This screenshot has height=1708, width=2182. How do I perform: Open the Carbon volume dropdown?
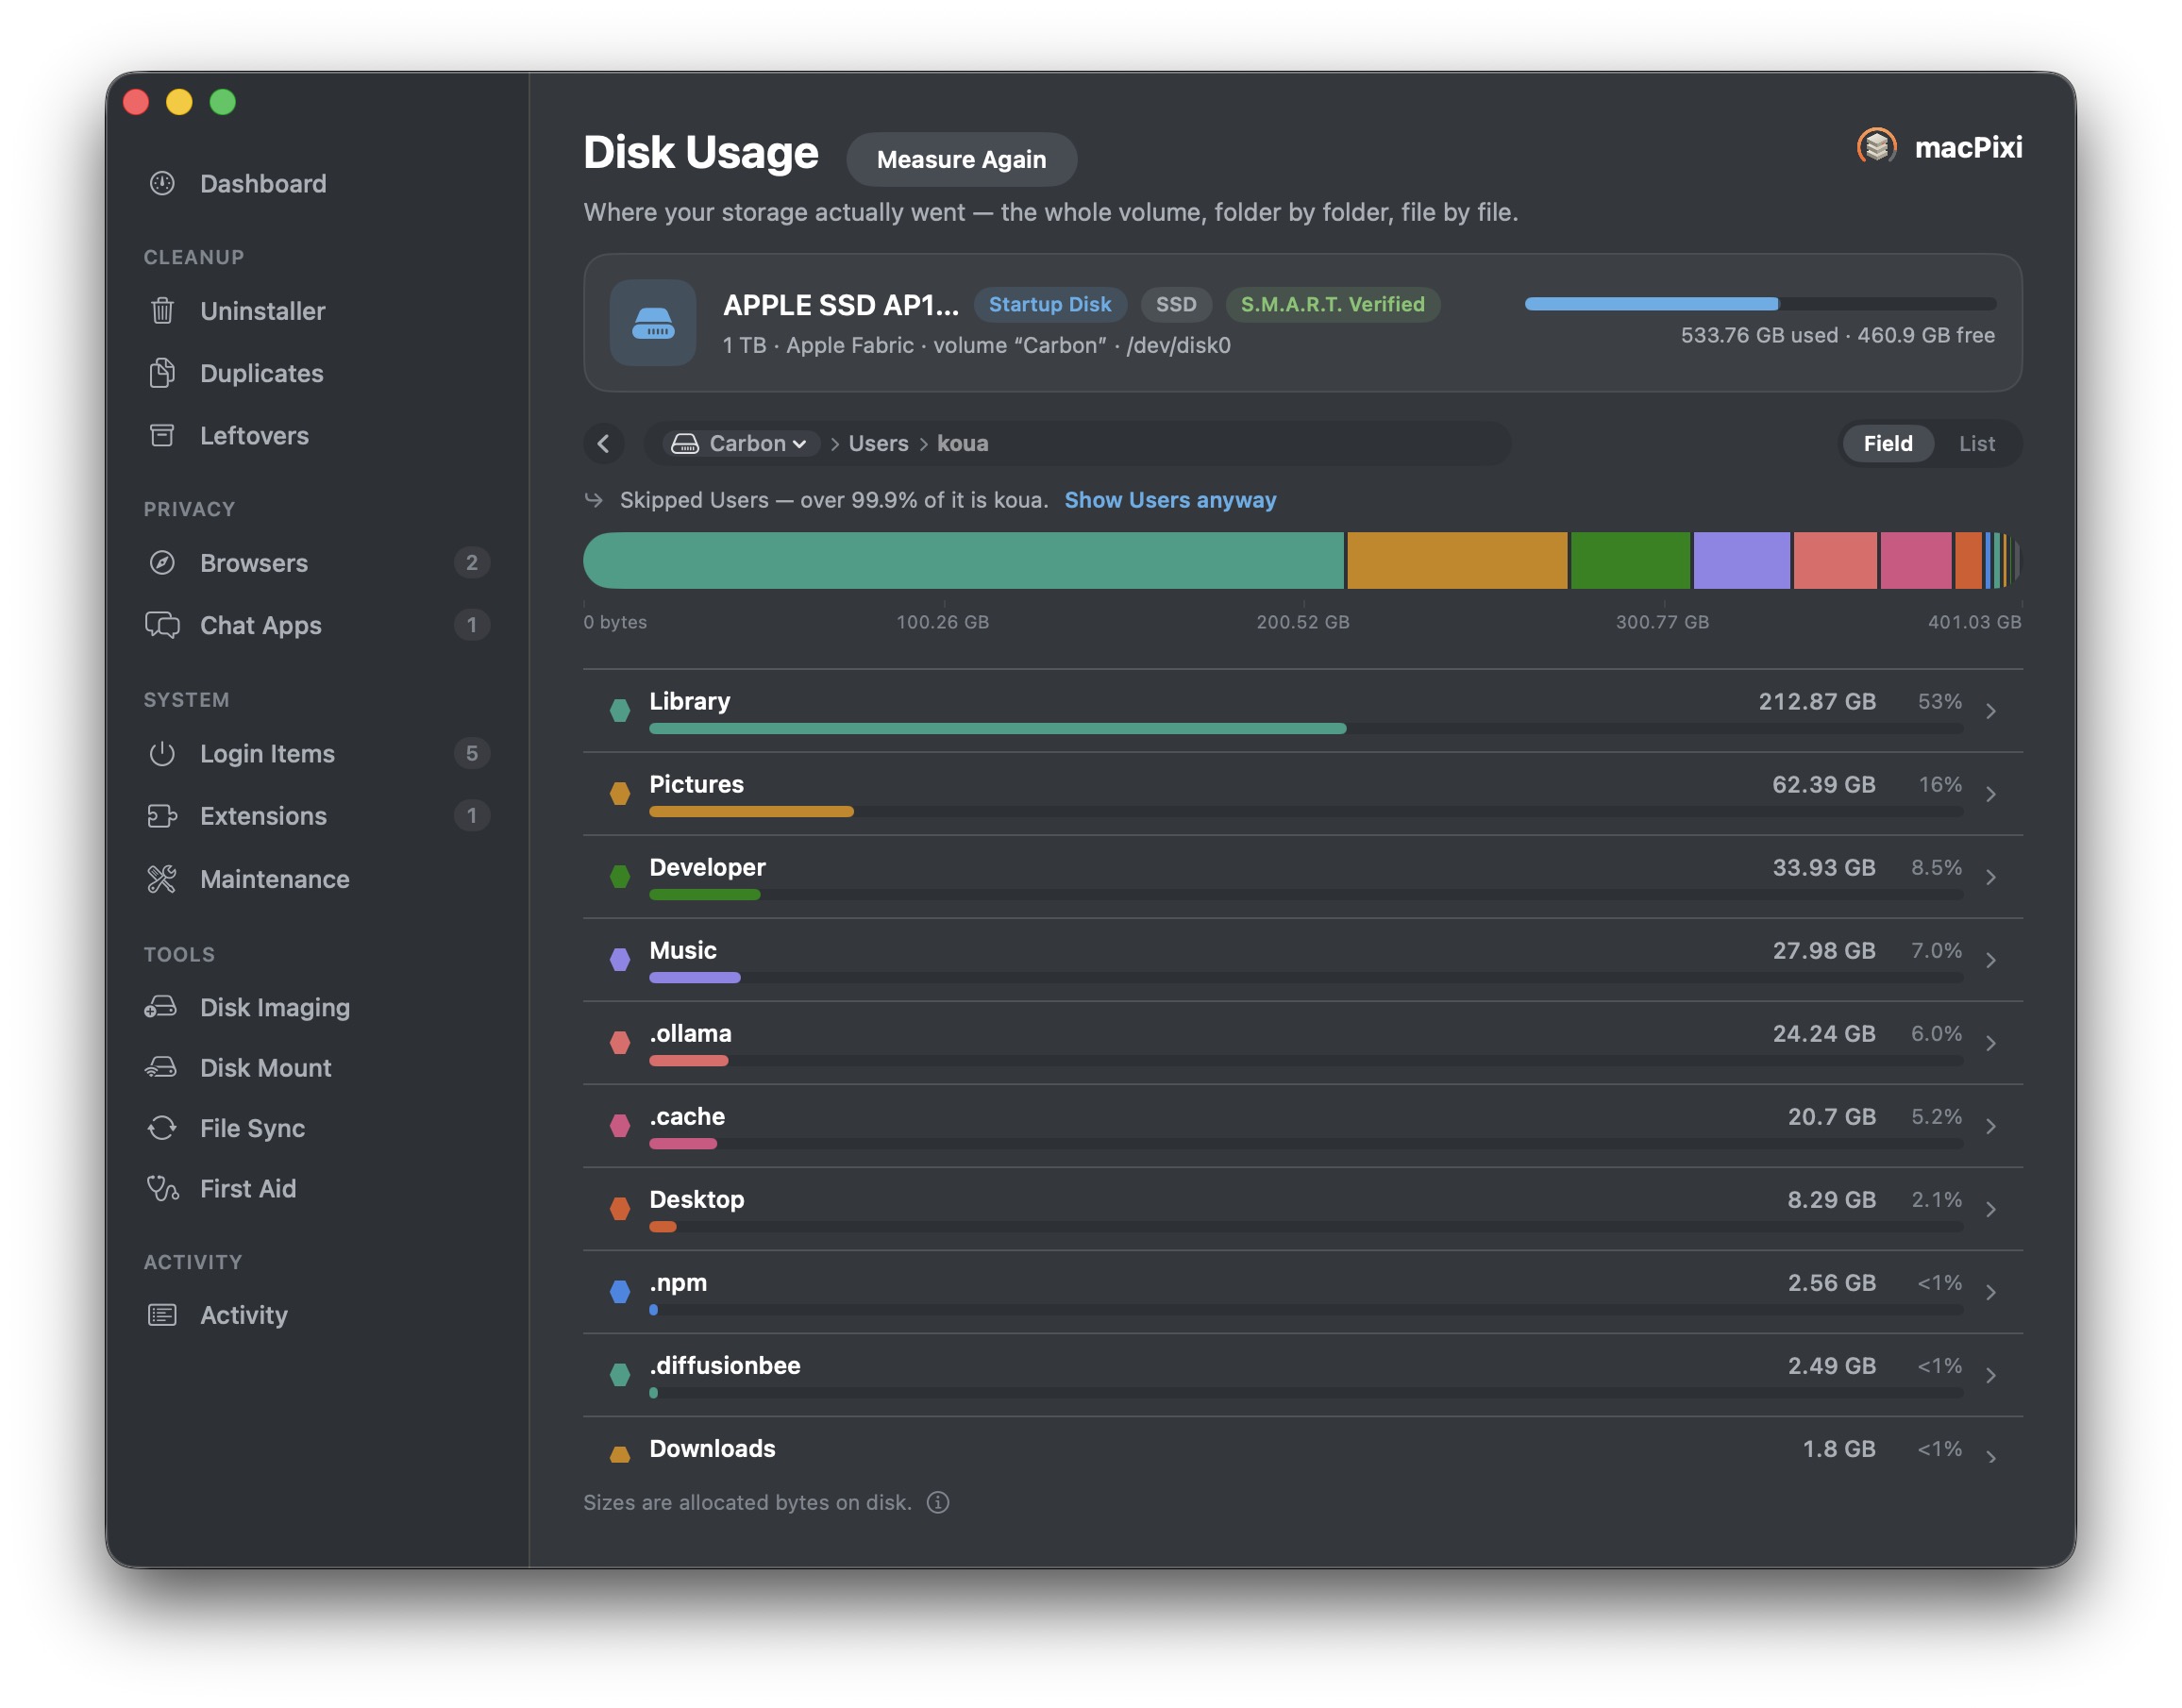tap(741, 443)
